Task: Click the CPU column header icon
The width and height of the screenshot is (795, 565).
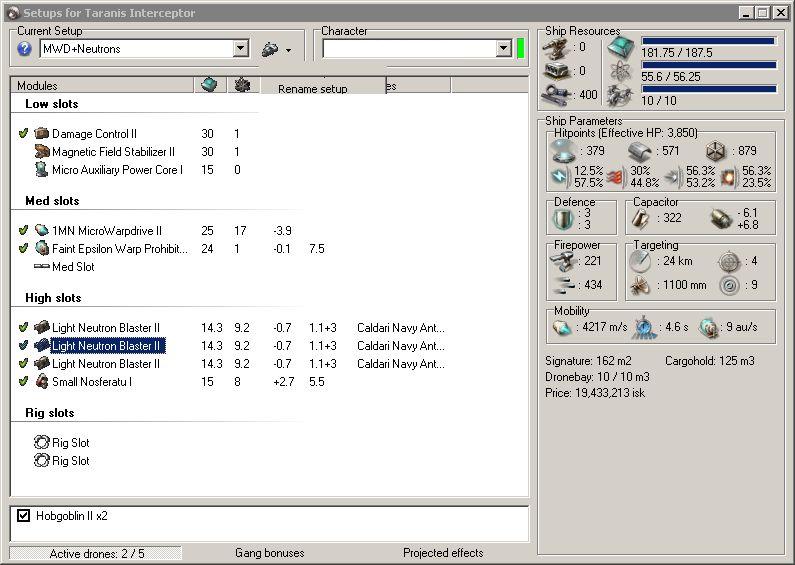Action: (x=209, y=85)
